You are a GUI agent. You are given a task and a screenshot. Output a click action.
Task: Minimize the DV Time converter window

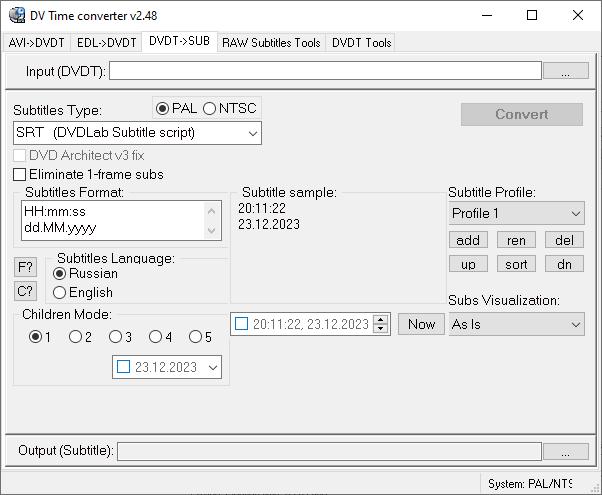click(487, 15)
